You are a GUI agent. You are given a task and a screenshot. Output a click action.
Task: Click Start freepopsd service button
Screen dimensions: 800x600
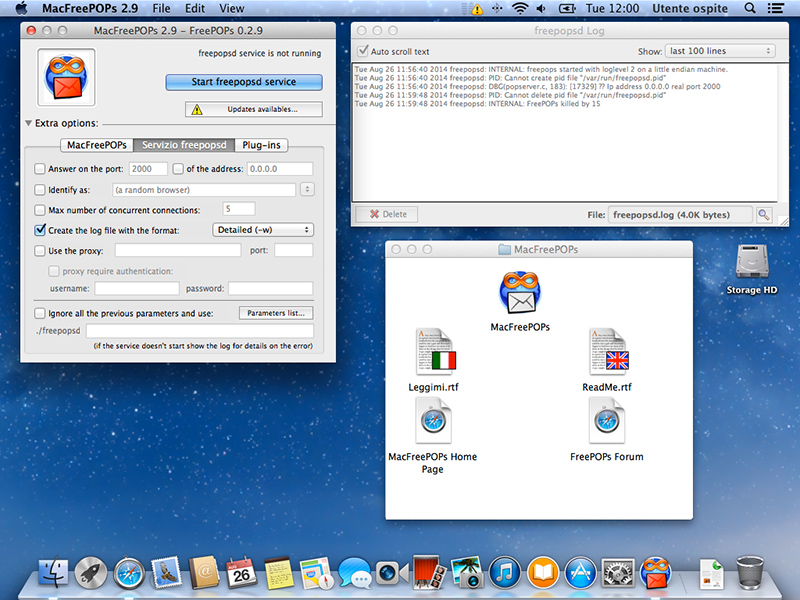(x=243, y=82)
